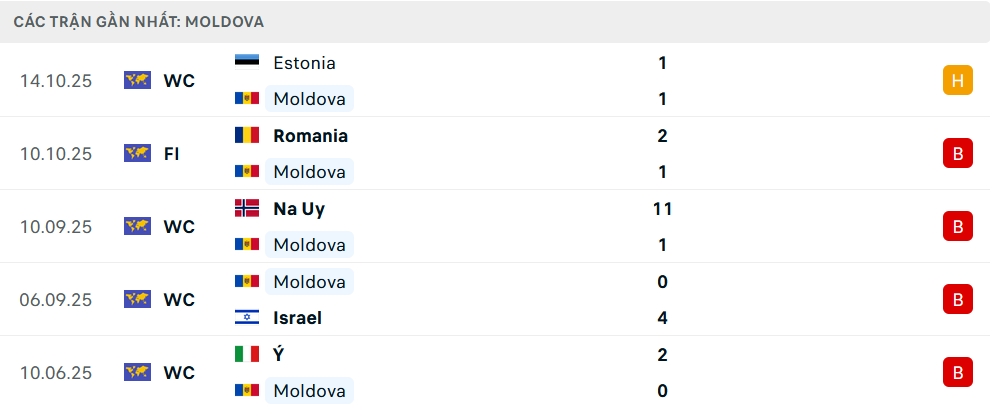The image size is (990, 406).
Task: Open the Estonia team link
Action: point(304,62)
